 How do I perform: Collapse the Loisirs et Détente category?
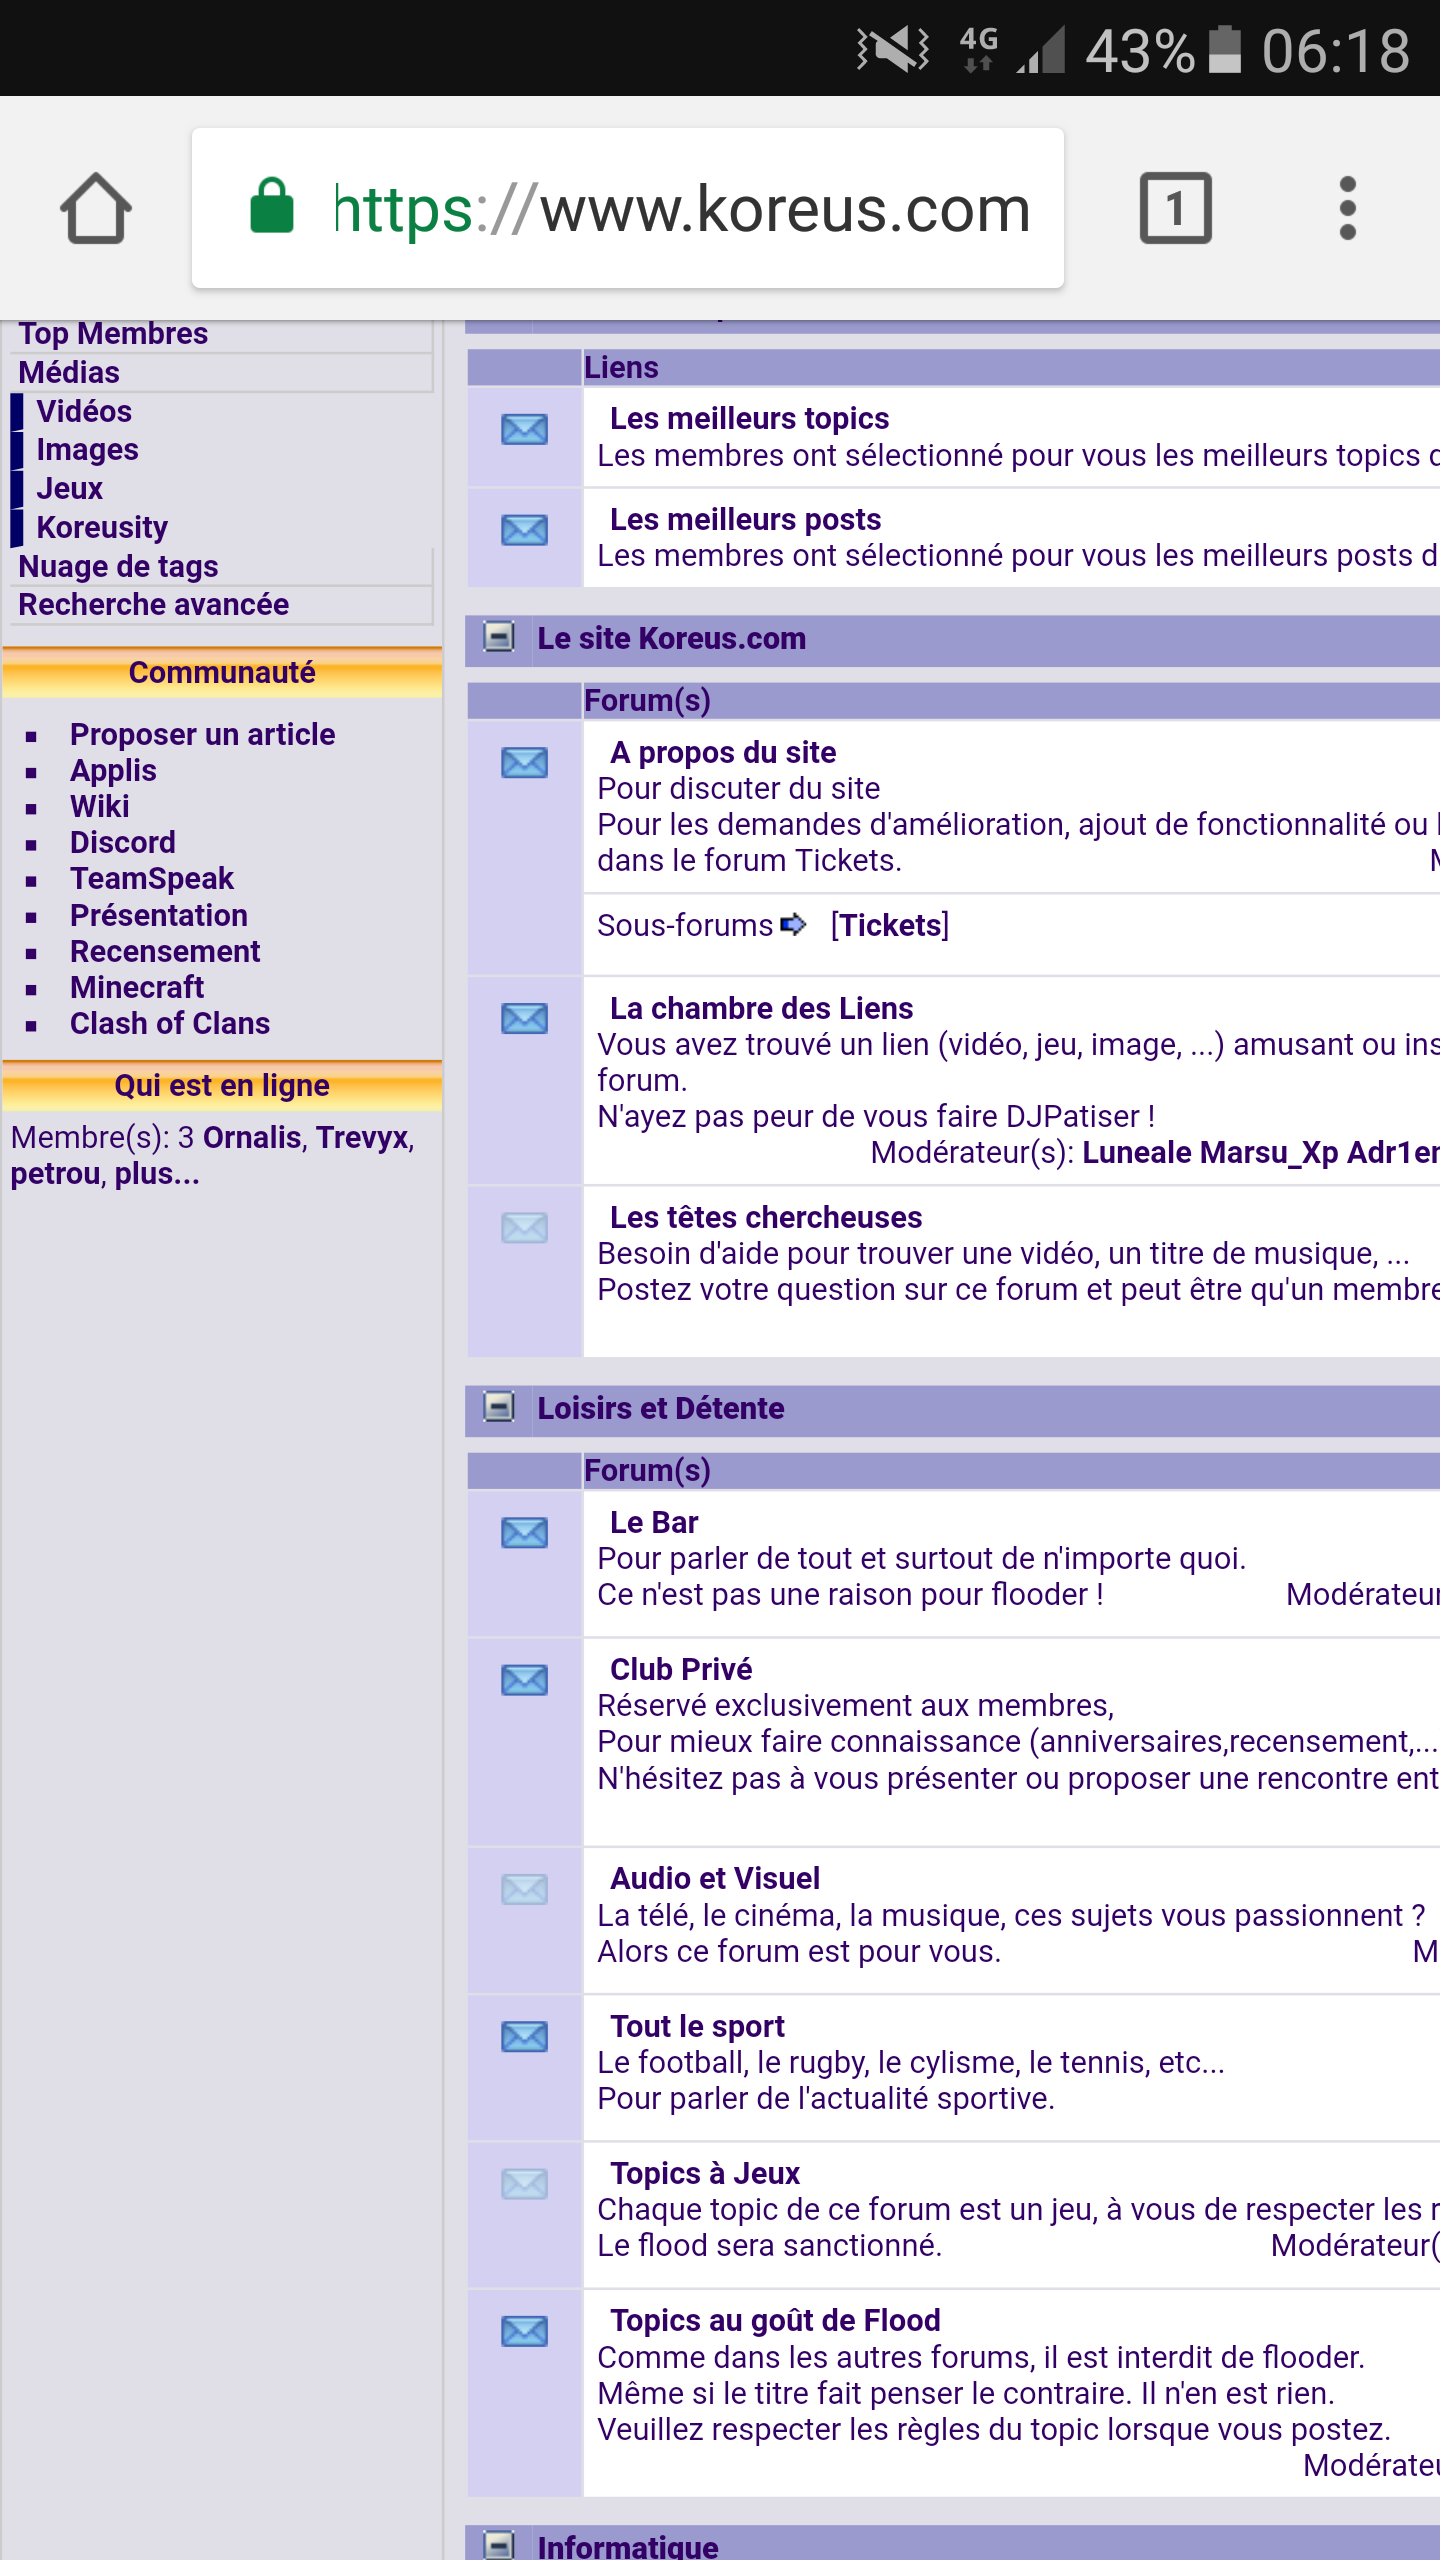coord(498,1408)
